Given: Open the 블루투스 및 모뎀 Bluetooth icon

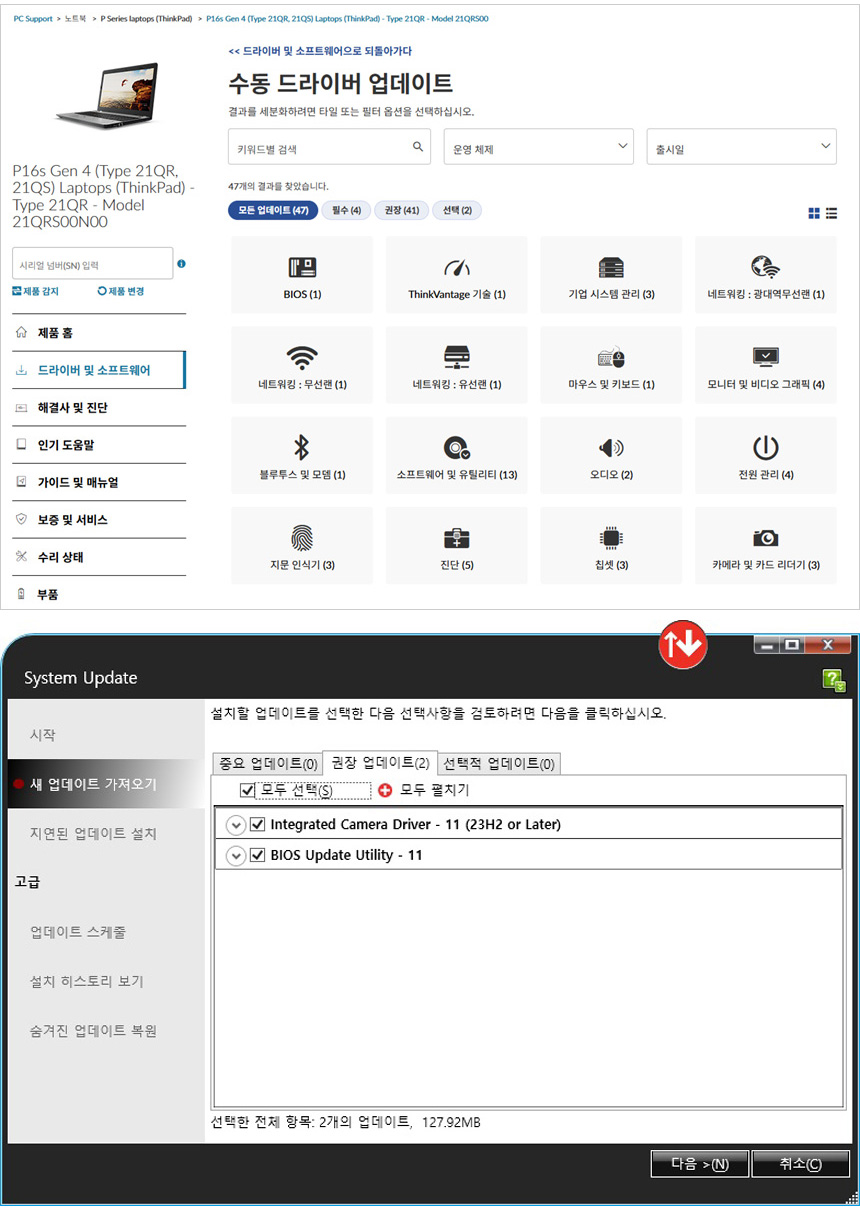Looking at the screenshot, I should pyautogui.click(x=301, y=447).
